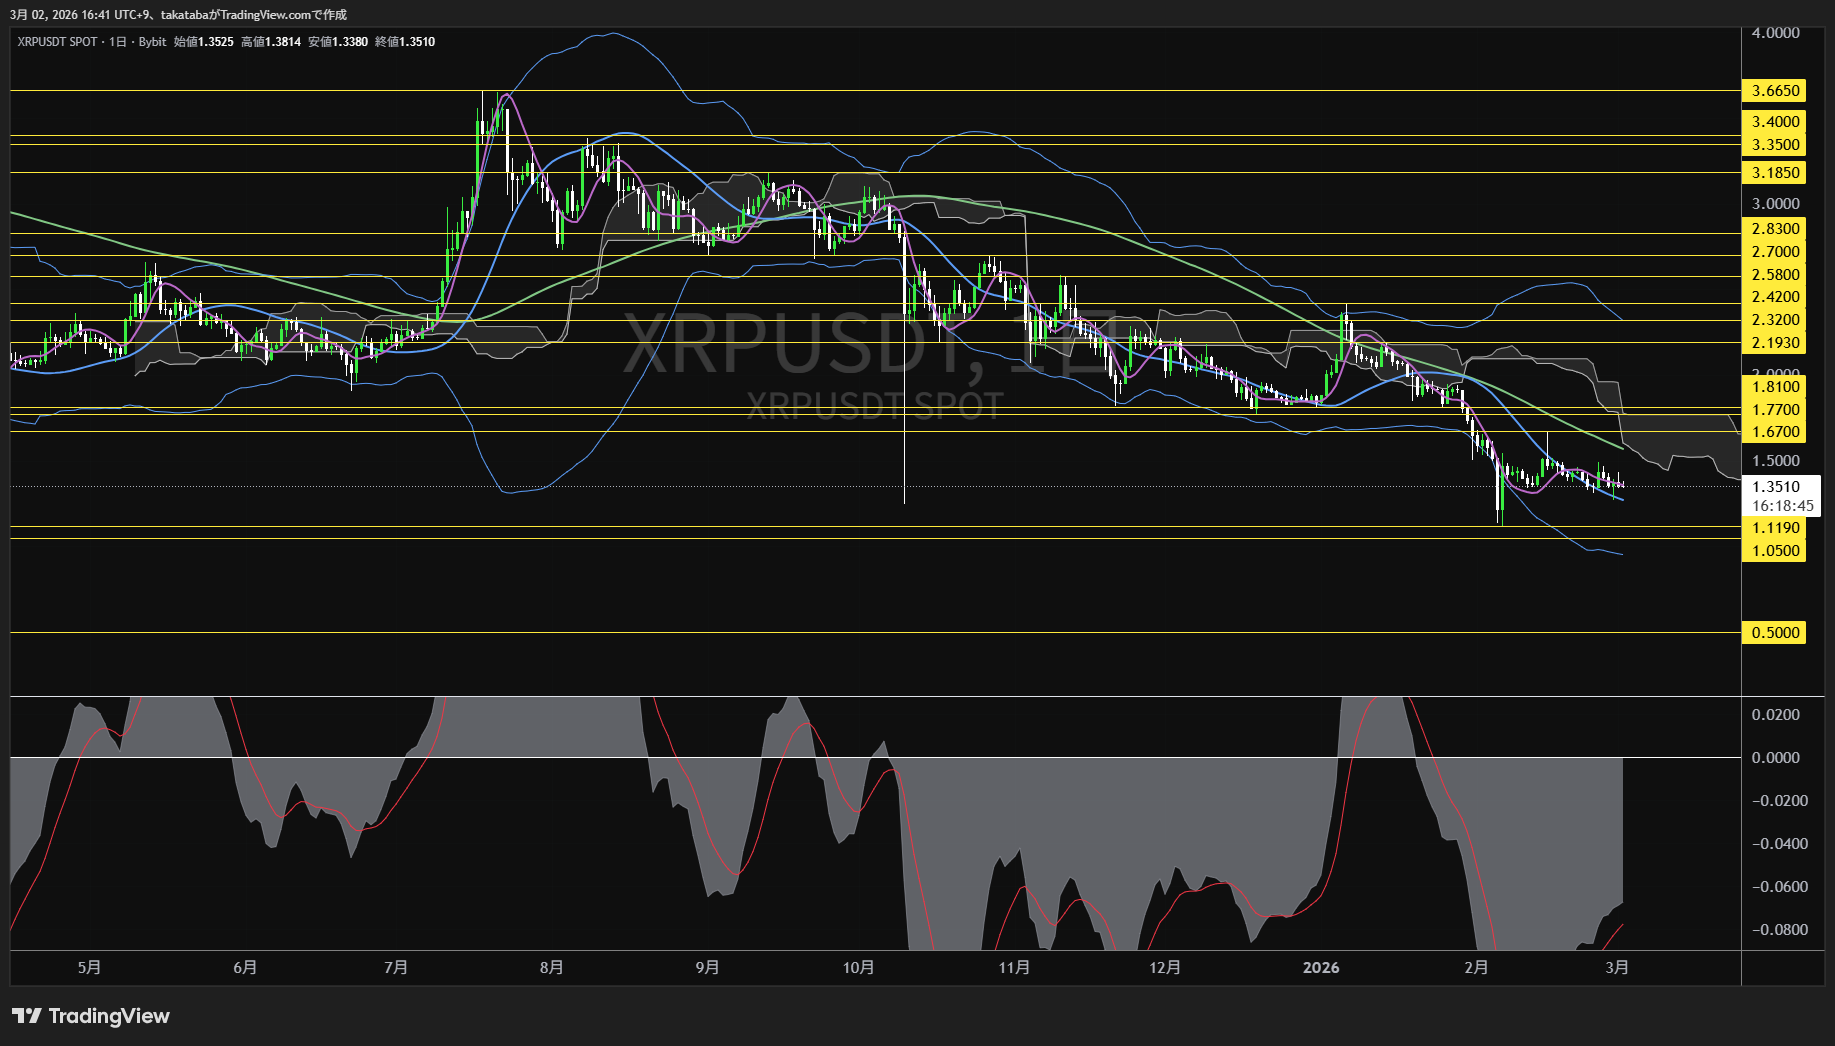The width and height of the screenshot is (1835, 1046).
Task: Click the 0.0000 indicator axis value
Action: (1775, 758)
